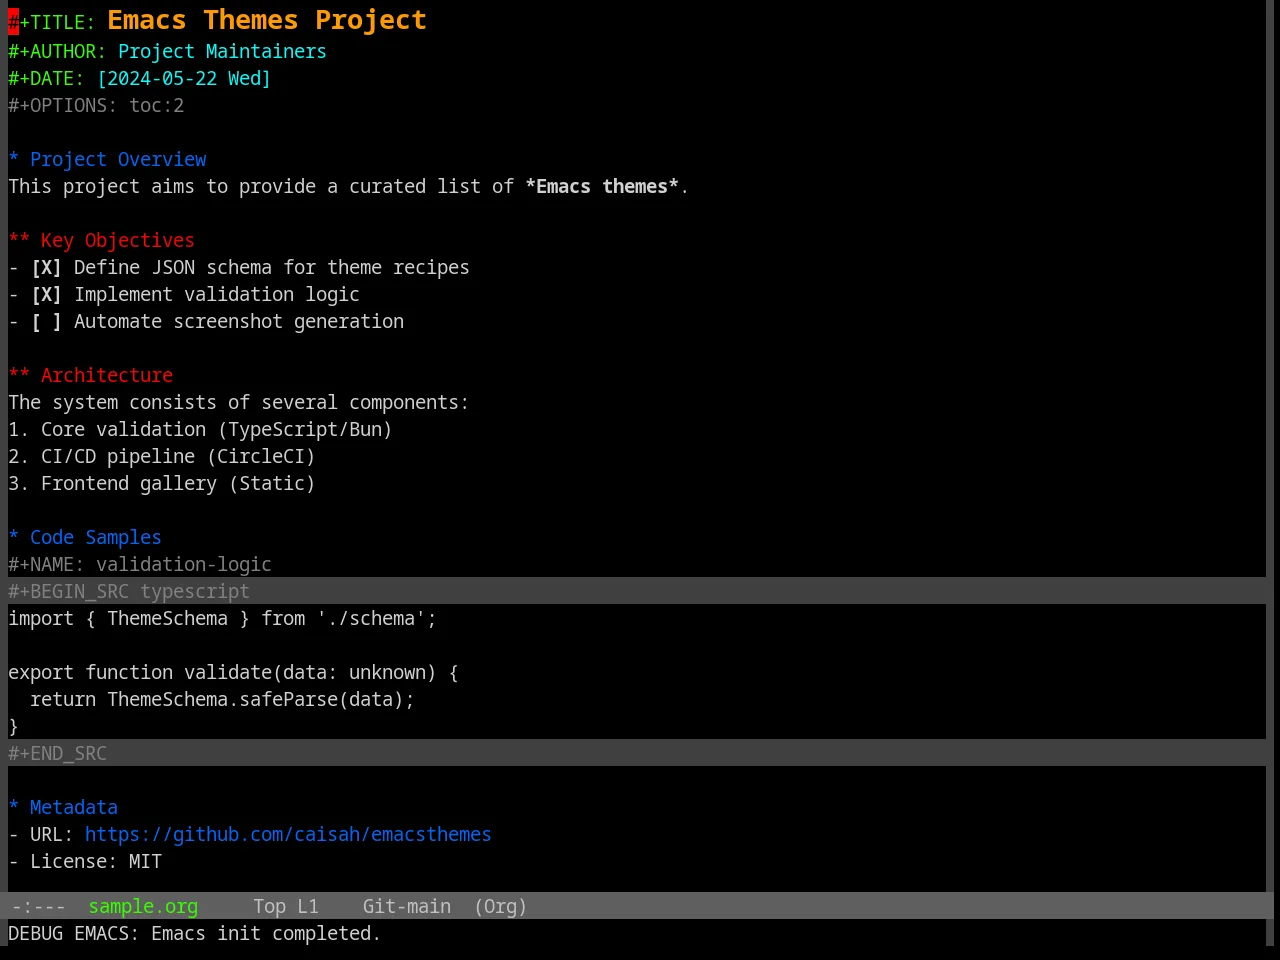The height and width of the screenshot is (960, 1280).
Task: Click the closing brace of the validate function
Action: click(x=13, y=726)
